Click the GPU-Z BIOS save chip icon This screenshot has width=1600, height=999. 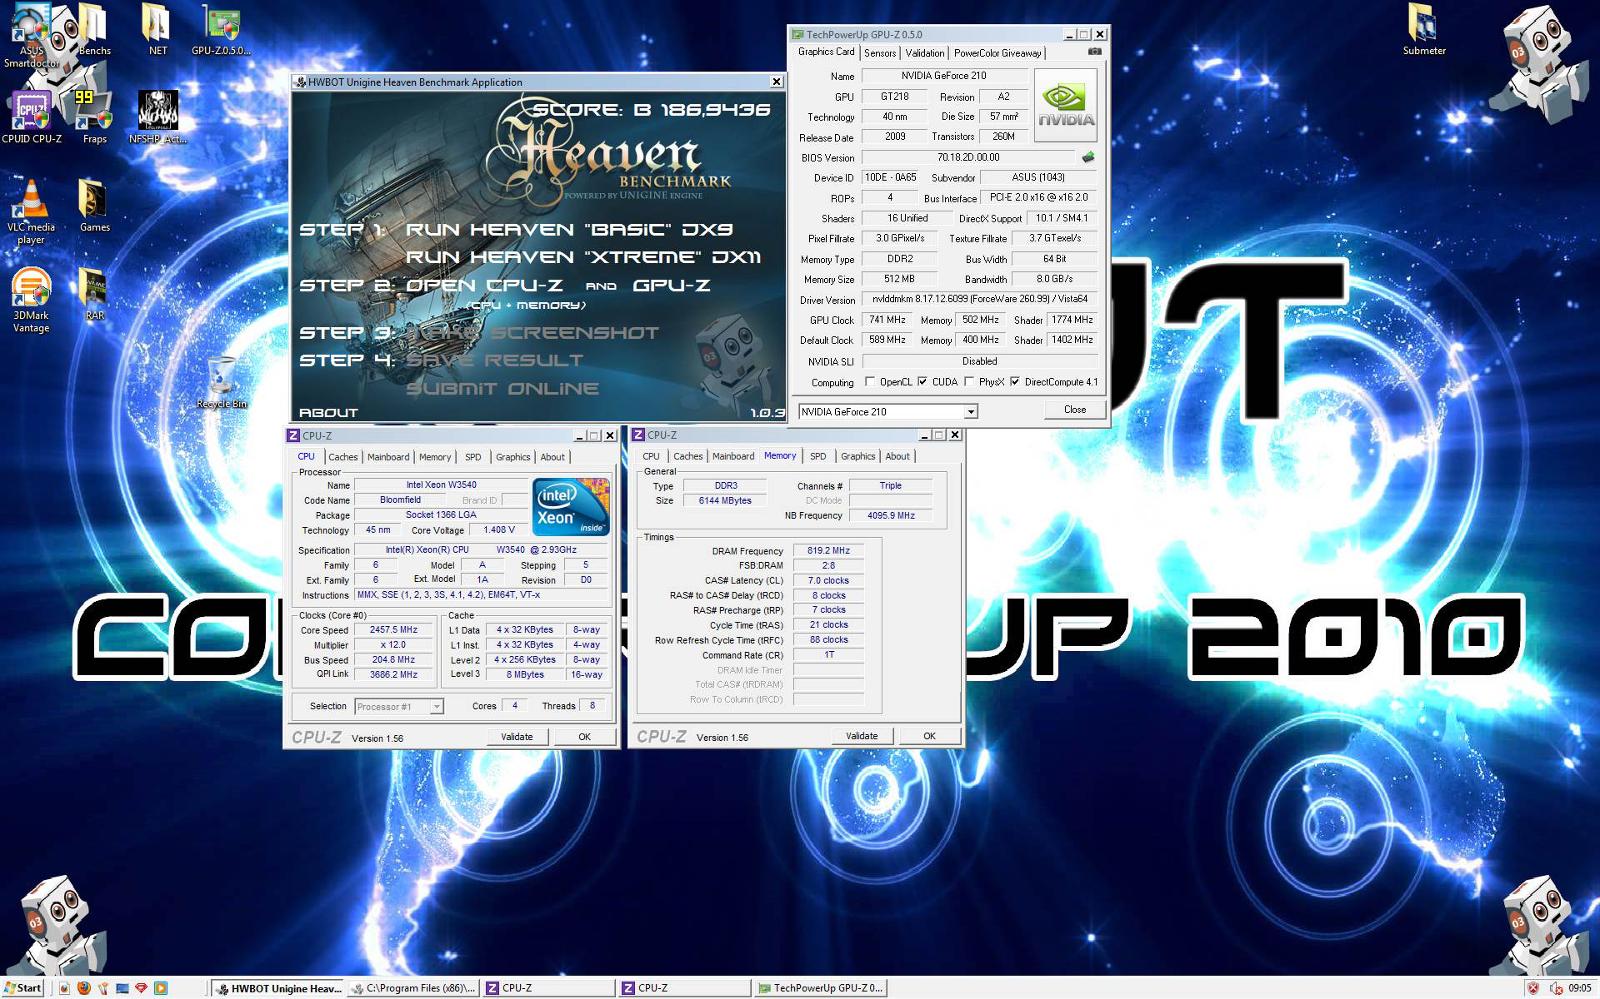click(x=1088, y=157)
